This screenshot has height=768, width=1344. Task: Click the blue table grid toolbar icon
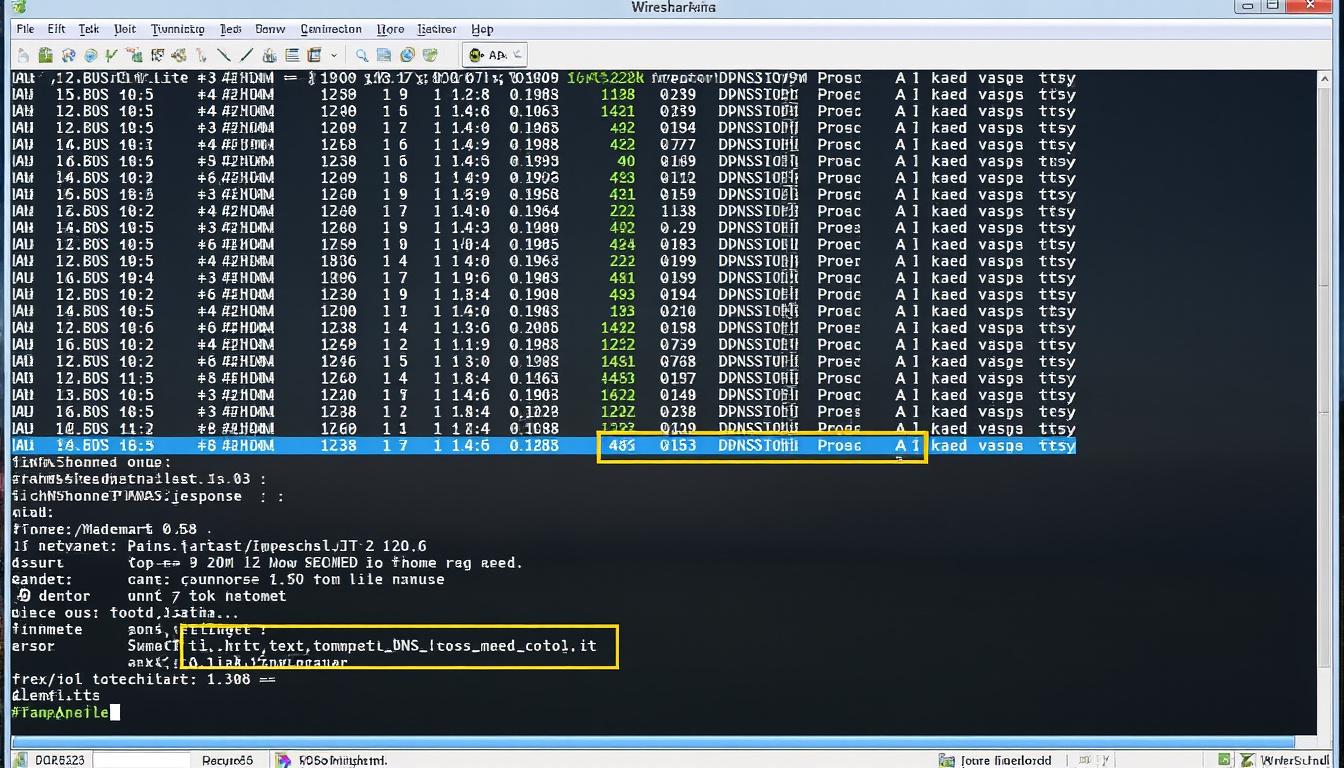(314, 55)
